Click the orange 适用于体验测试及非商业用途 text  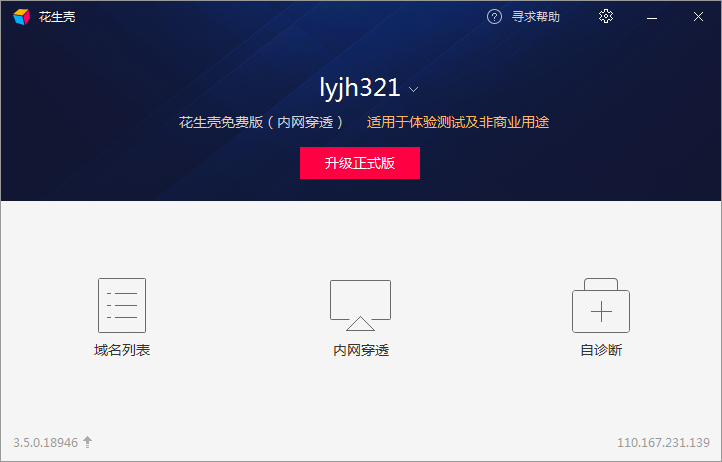(x=458, y=123)
